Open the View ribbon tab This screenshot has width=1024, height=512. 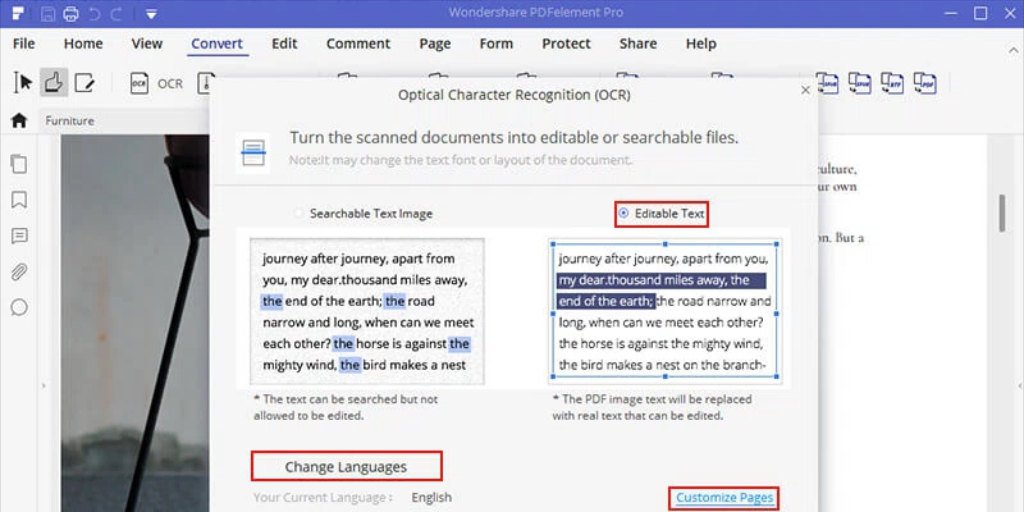point(146,44)
